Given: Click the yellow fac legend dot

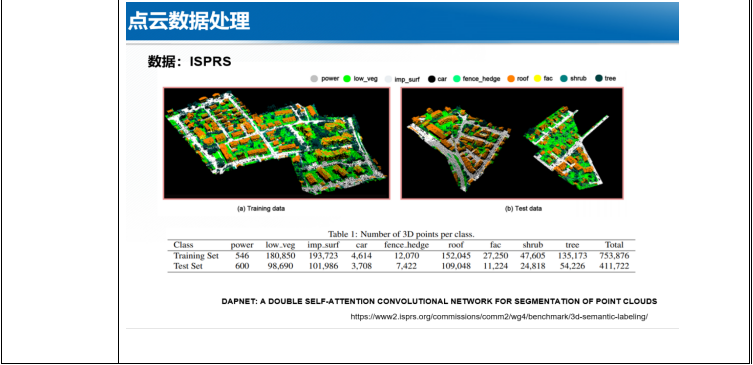Looking at the screenshot, I should click(537, 79).
